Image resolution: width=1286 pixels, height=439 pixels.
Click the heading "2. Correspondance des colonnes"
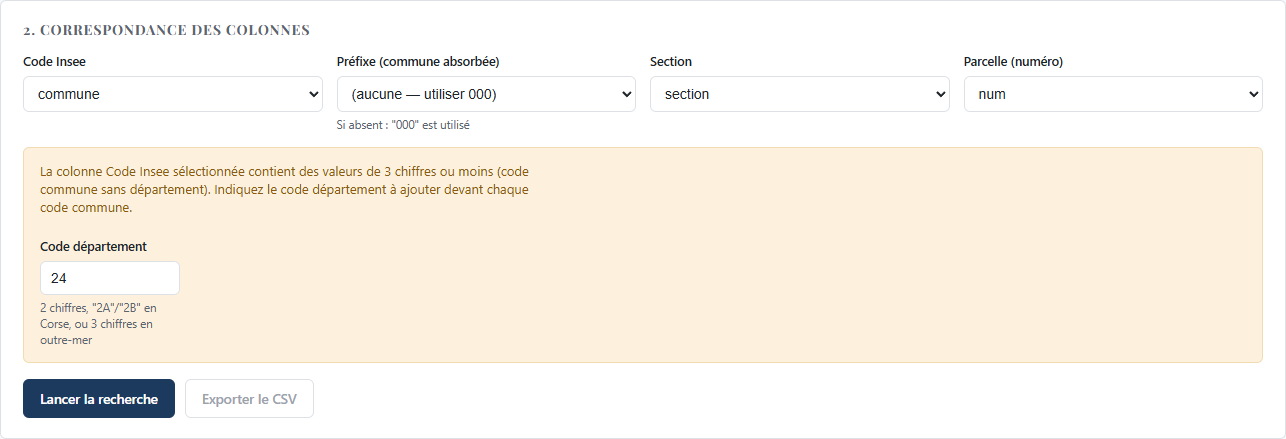pos(166,29)
